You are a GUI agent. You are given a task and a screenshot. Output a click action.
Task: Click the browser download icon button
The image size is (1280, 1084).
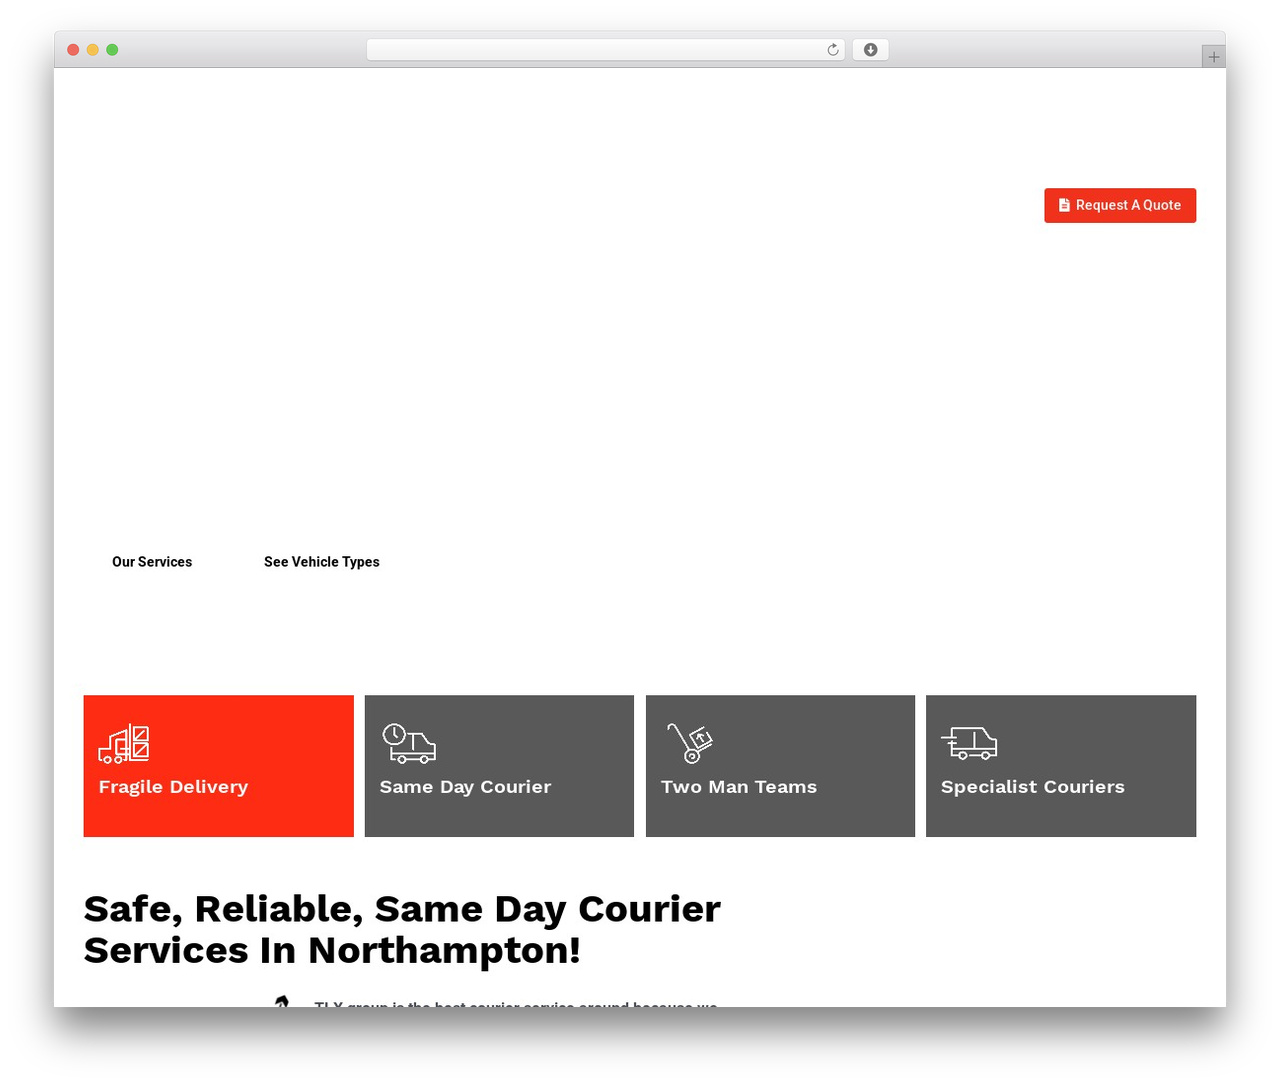tap(870, 50)
